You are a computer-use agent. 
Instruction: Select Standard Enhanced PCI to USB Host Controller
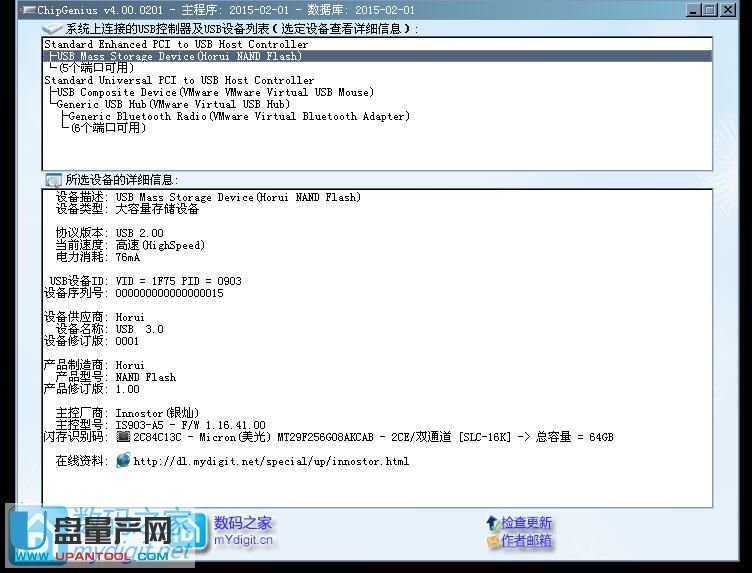click(176, 45)
